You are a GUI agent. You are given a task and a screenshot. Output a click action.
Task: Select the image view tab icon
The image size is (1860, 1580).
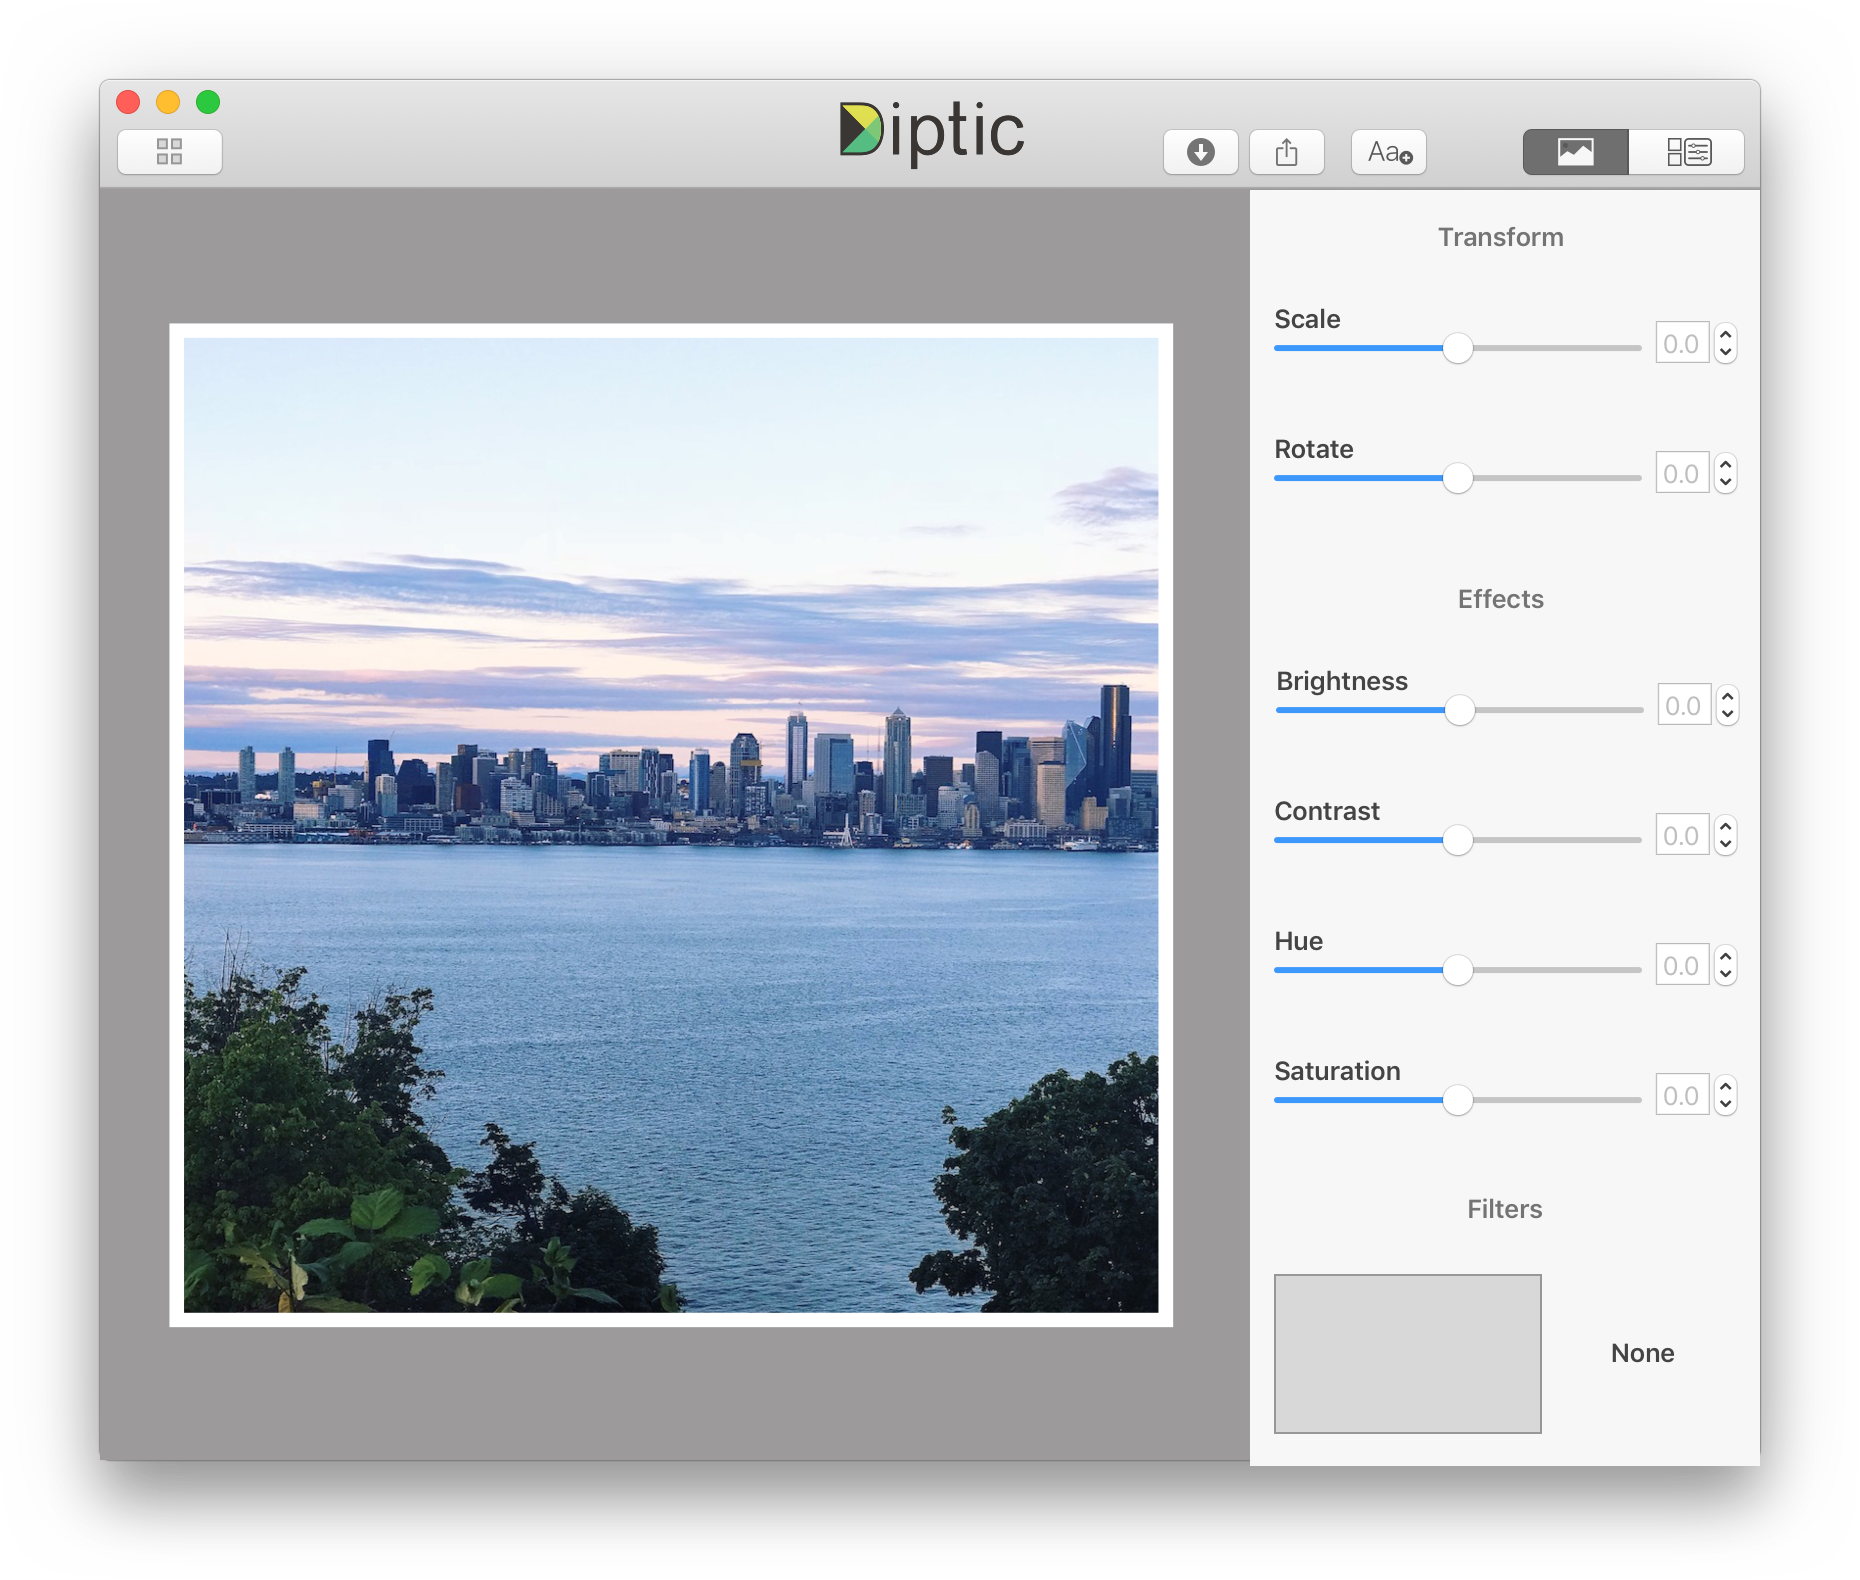[1576, 152]
